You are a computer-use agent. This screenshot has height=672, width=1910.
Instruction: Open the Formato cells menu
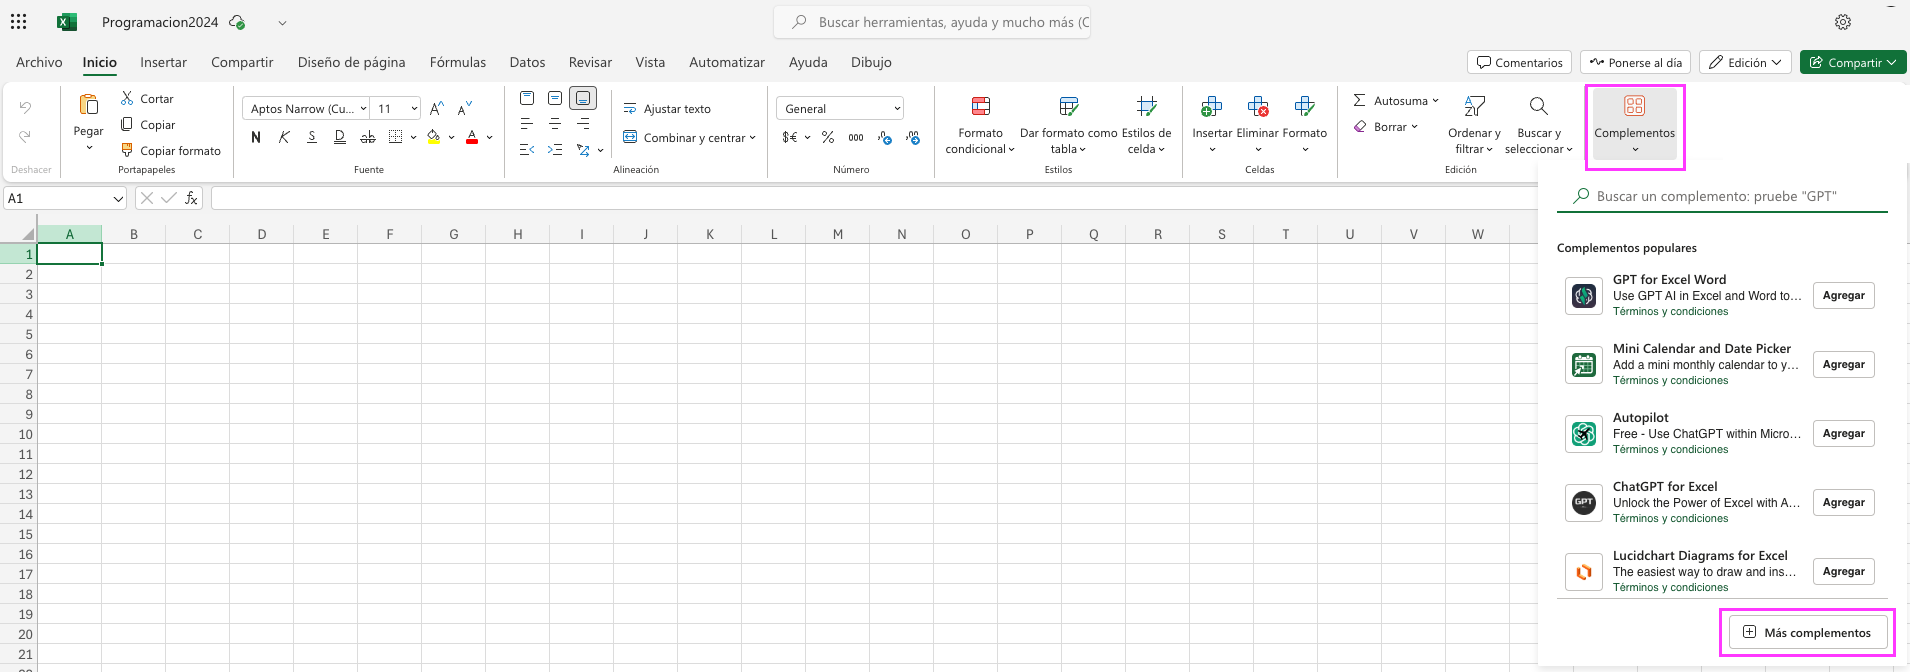(x=1305, y=124)
